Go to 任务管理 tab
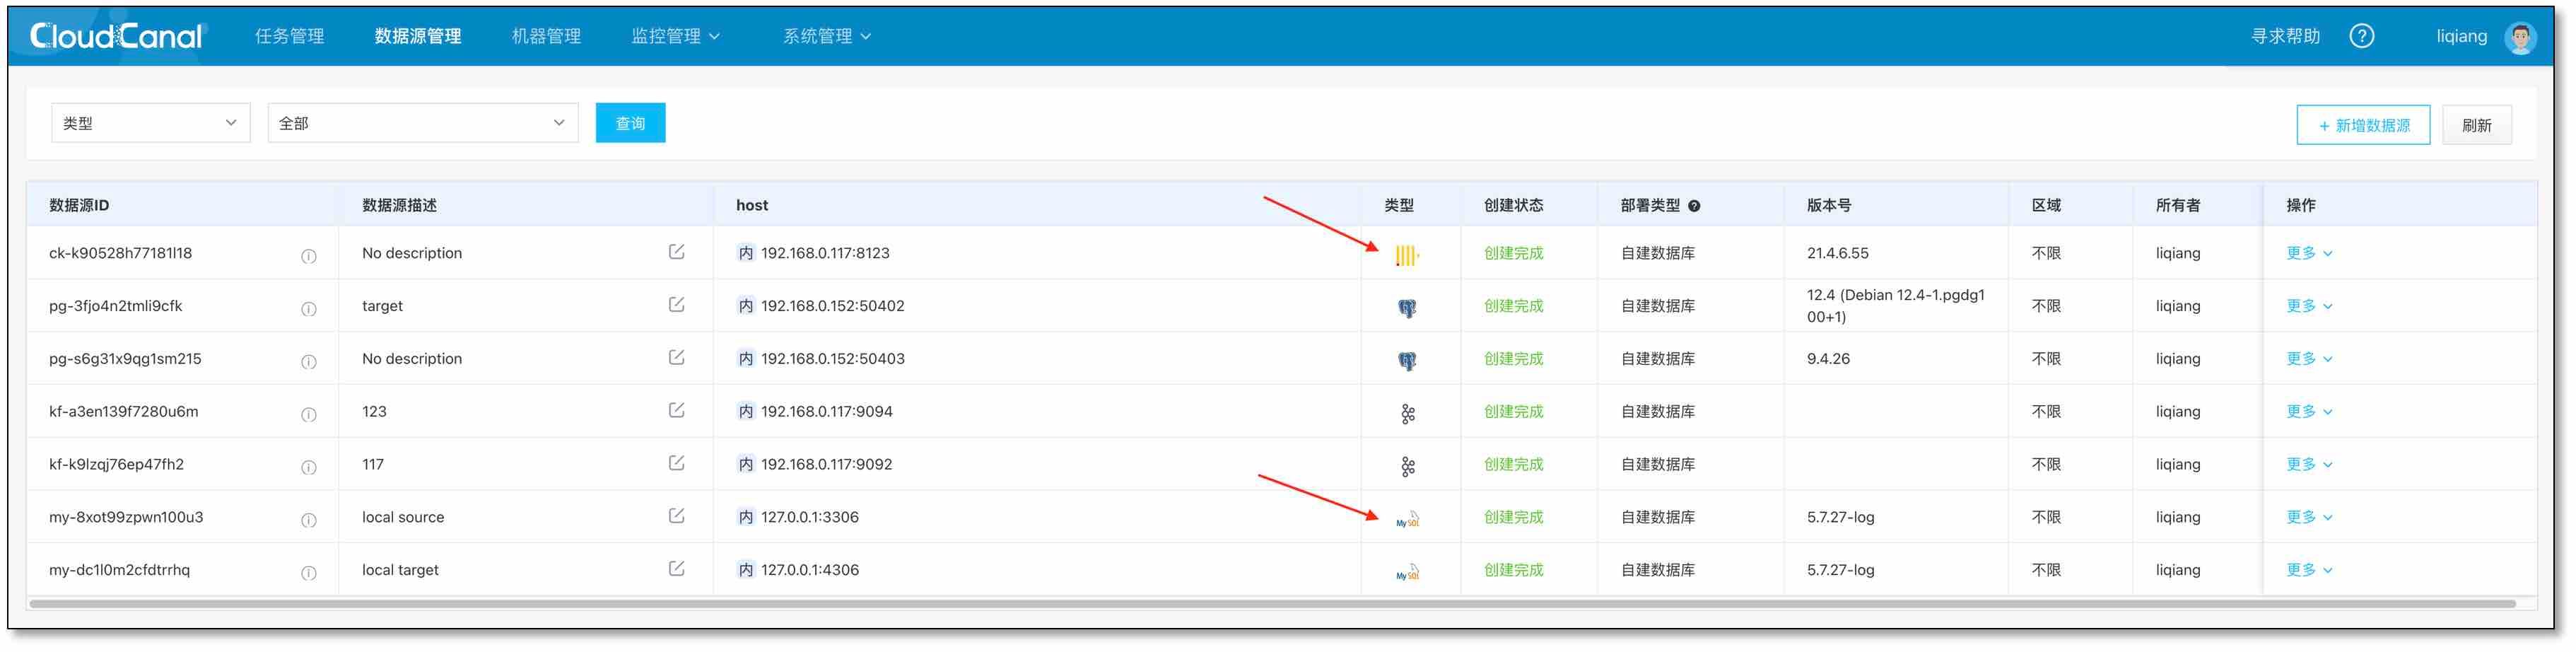Image resolution: width=2576 pixels, height=652 pixels. 289,36
